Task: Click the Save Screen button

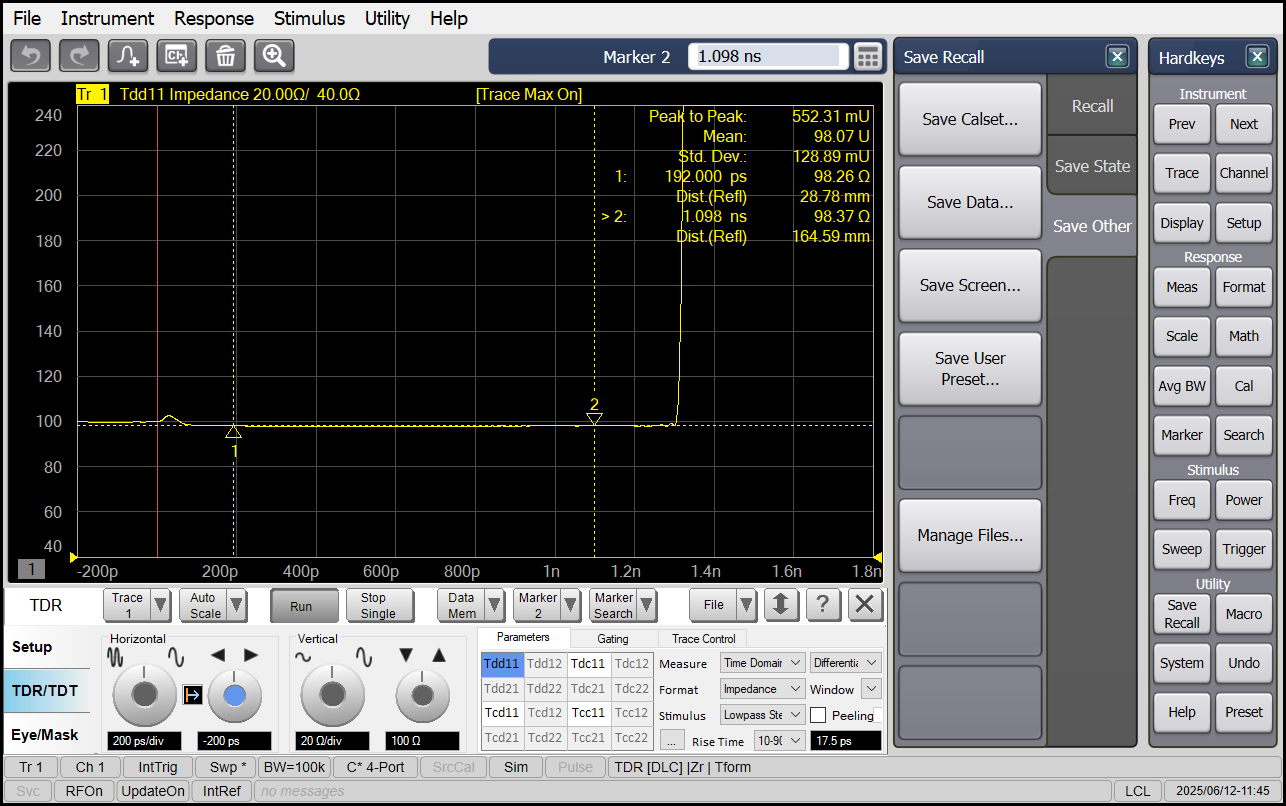Action: (970, 285)
